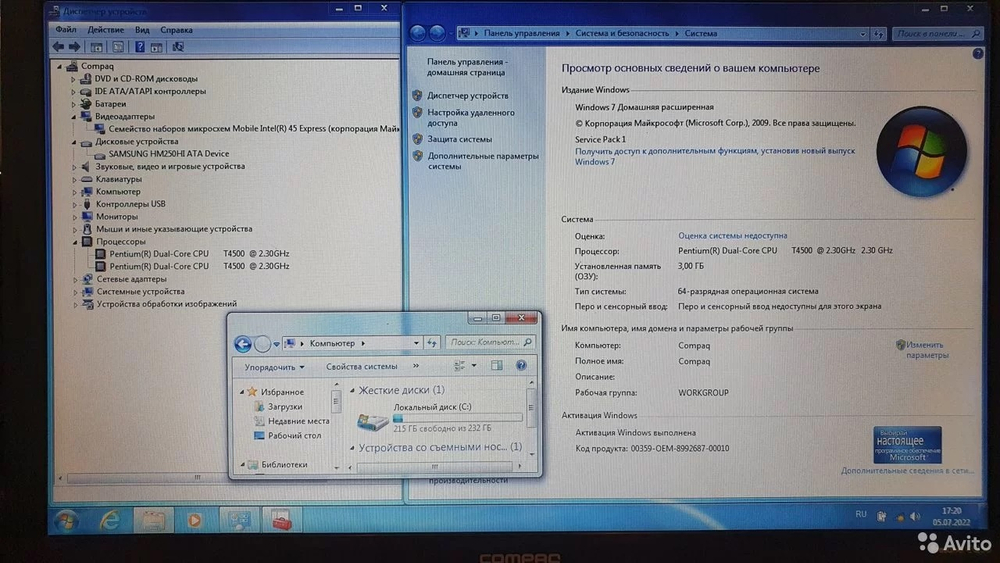This screenshot has height=563, width=1000.
Task: Click the Поиск: Компьютер search field
Action: [x=489, y=342]
